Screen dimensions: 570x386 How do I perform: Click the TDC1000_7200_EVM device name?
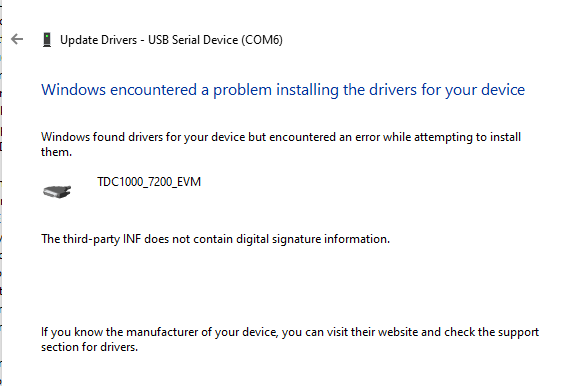[x=149, y=181]
